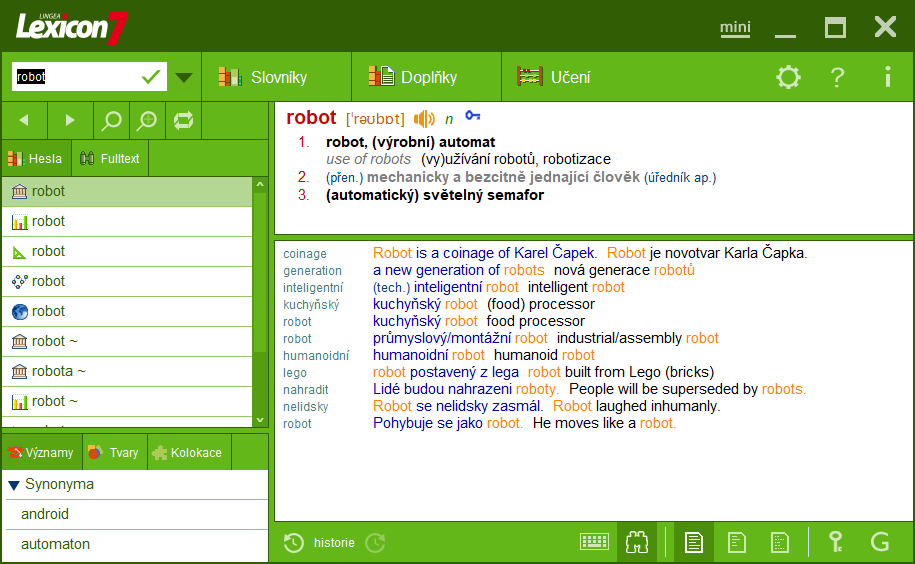Open settings via the gear icon

[788, 77]
